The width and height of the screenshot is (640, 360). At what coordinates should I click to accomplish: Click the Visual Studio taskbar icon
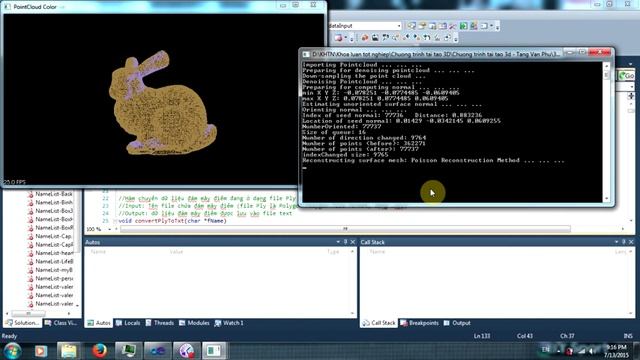(158, 351)
